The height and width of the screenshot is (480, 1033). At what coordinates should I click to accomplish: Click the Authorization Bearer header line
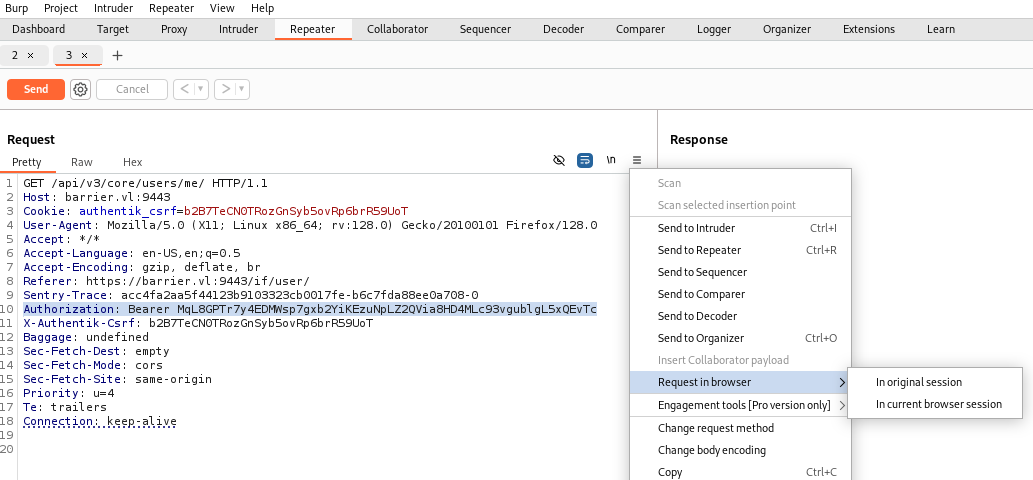(310, 309)
